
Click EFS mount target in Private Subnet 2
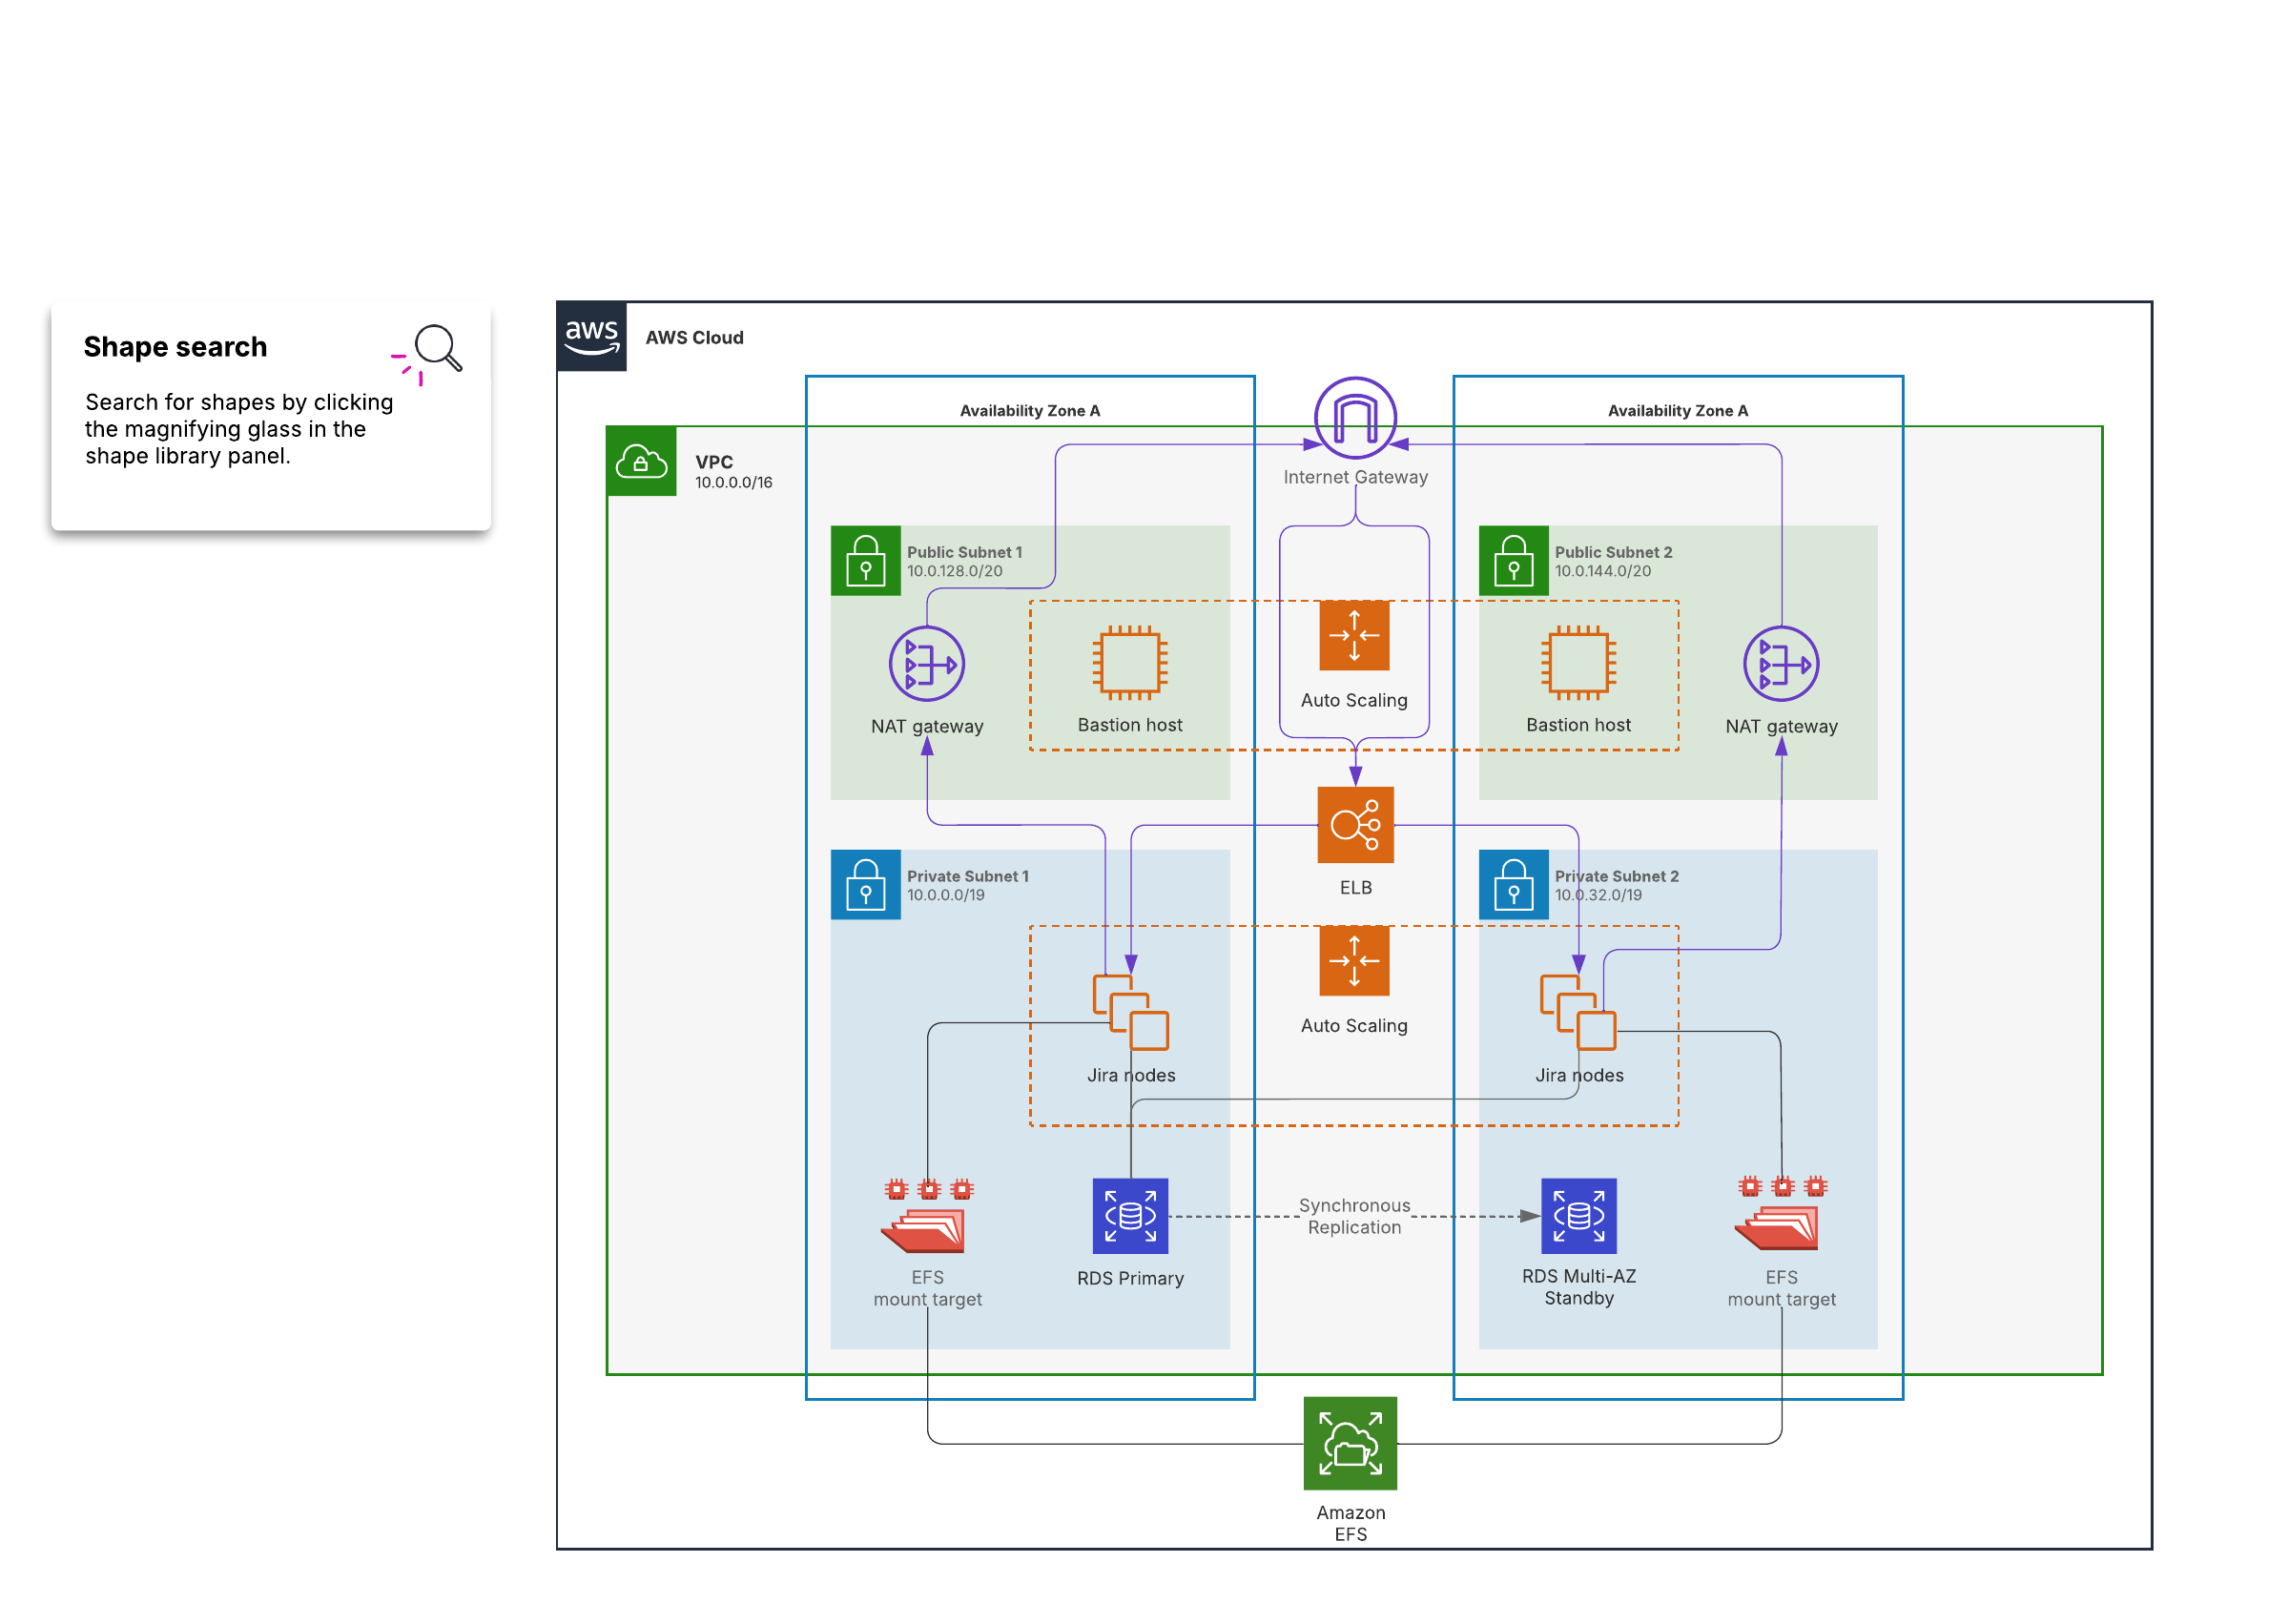click(1781, 1215)
